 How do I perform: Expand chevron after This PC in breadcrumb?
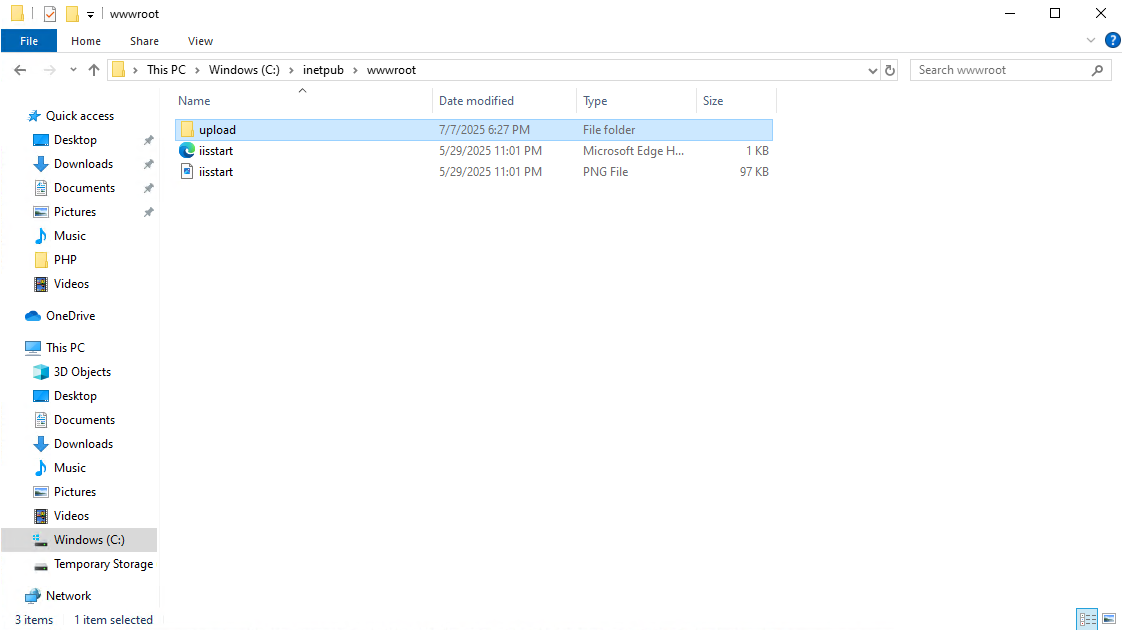197,70
